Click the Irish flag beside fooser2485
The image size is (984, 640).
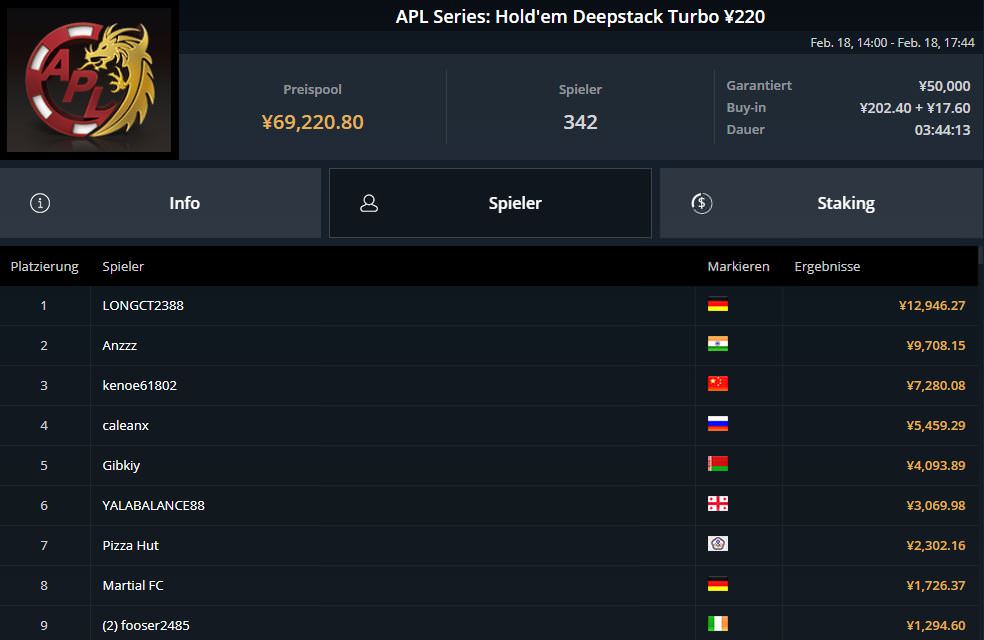click(x=717, y=625)
